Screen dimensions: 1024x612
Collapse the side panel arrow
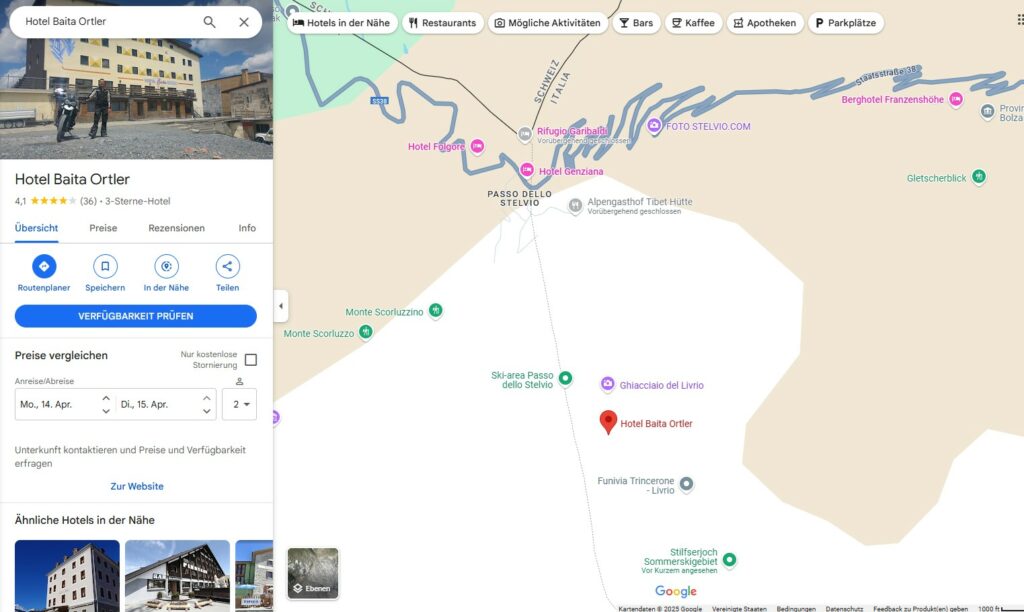tap(281, 306)
